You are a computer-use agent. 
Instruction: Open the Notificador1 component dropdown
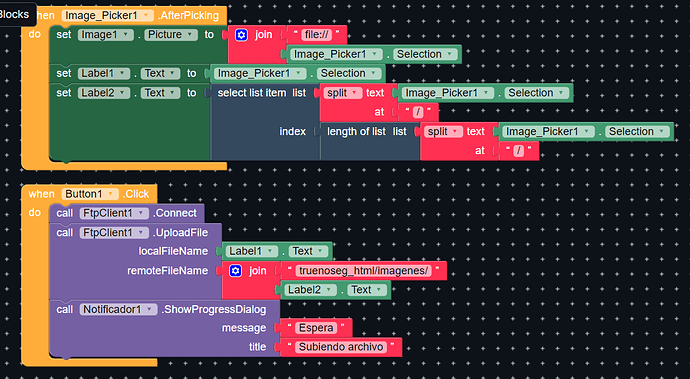click(x=118, y=309)
